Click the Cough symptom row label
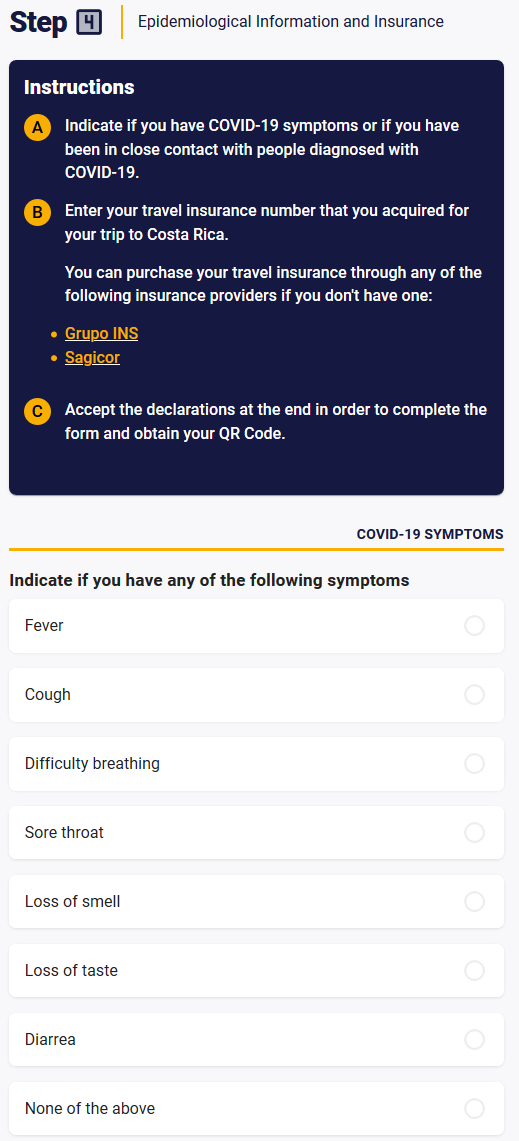The width and height of the screenshot is (519, 1141). pyautogui.click(x=47, y=695)
